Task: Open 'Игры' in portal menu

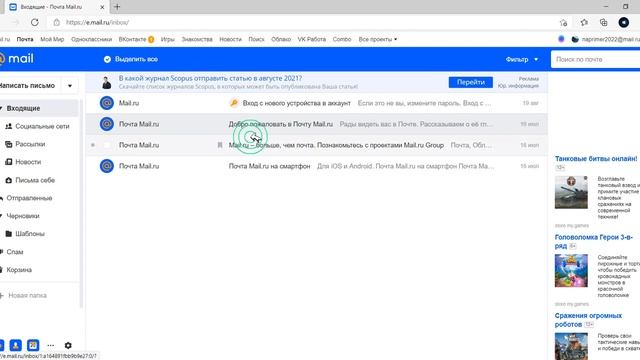Action: pos(168,39)
